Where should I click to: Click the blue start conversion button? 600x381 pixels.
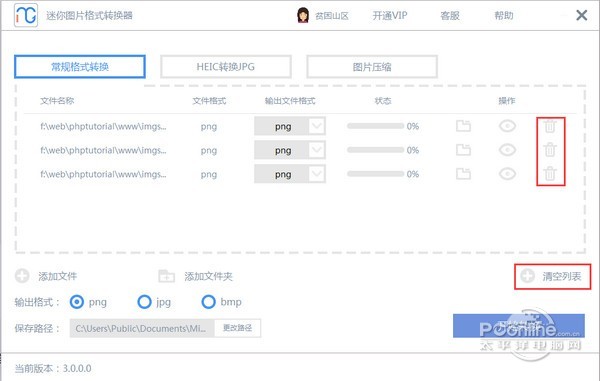point(518,326)
